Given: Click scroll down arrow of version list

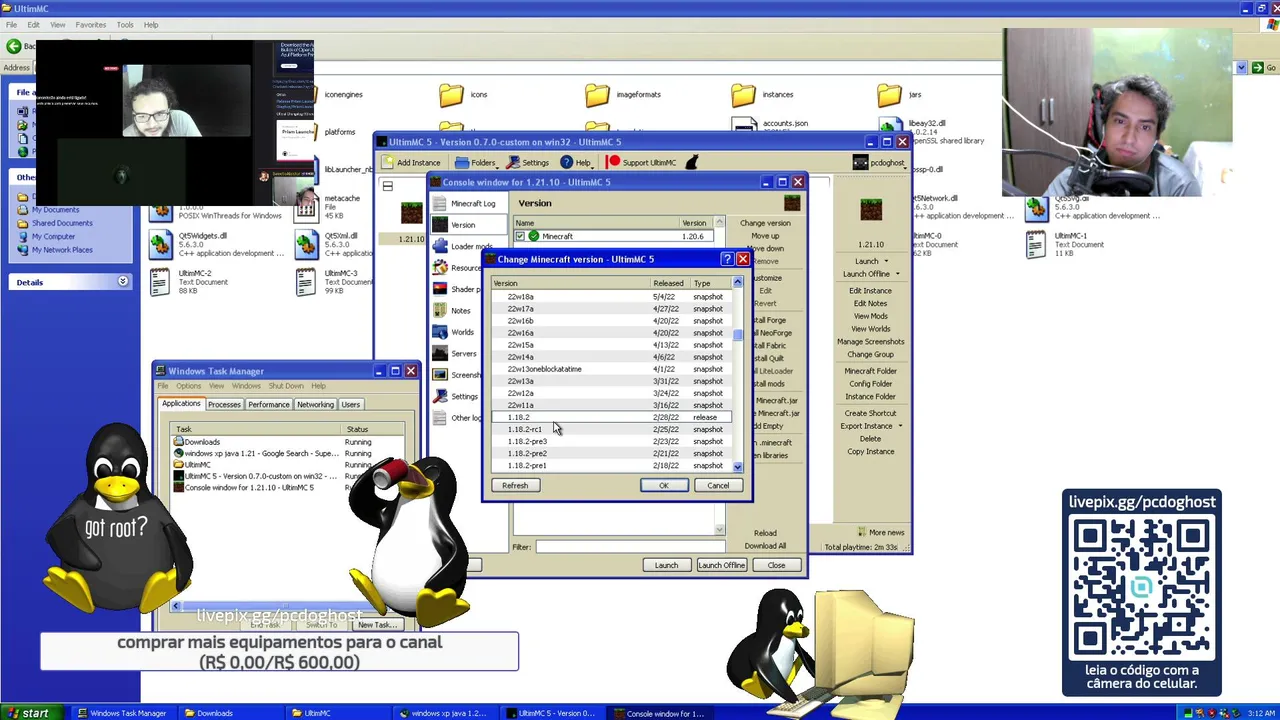Looking at the screenshot, I should coord(738,467).
